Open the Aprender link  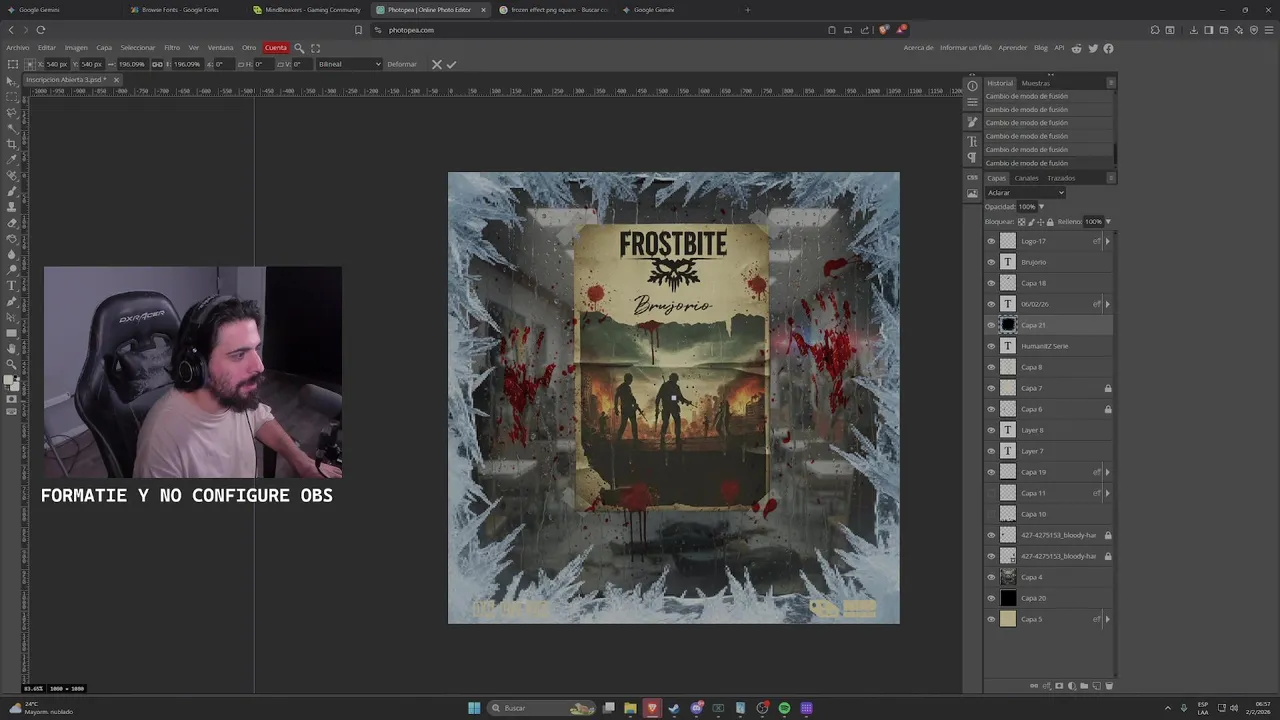point(1013,48)
